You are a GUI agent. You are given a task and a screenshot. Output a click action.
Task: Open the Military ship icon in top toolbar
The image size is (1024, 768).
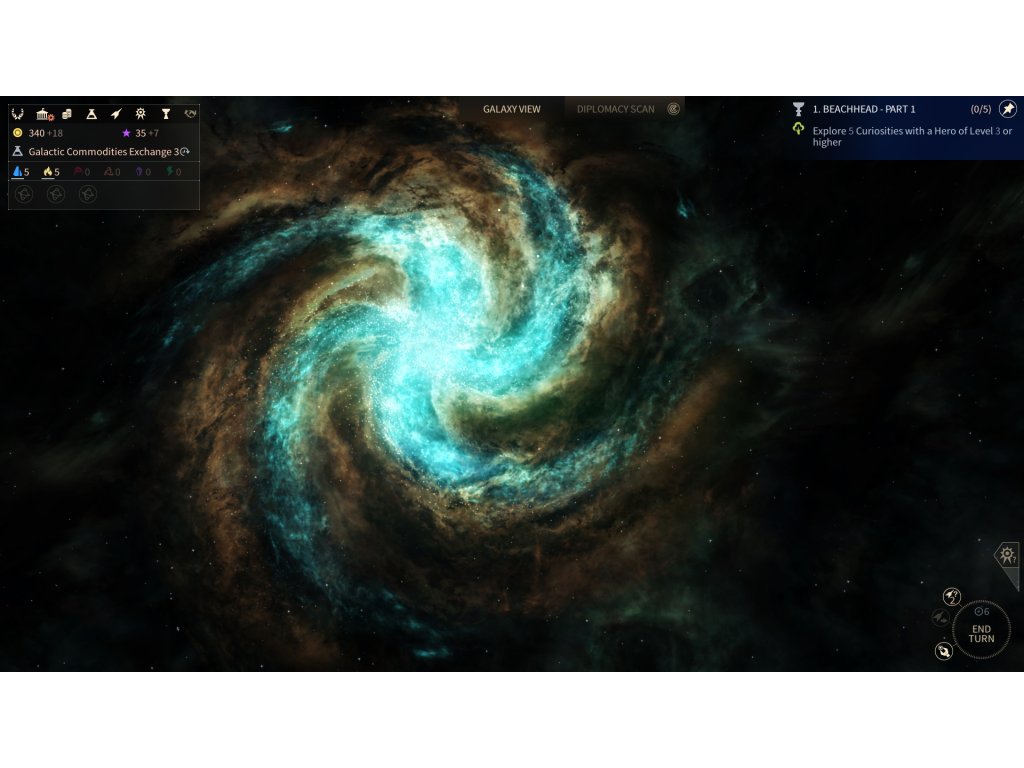(x=116, y=114)
